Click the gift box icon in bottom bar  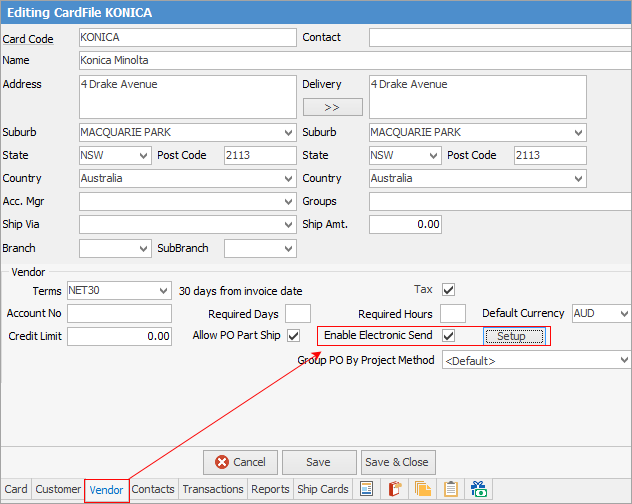pyautogui.click(x=479, y=489)
